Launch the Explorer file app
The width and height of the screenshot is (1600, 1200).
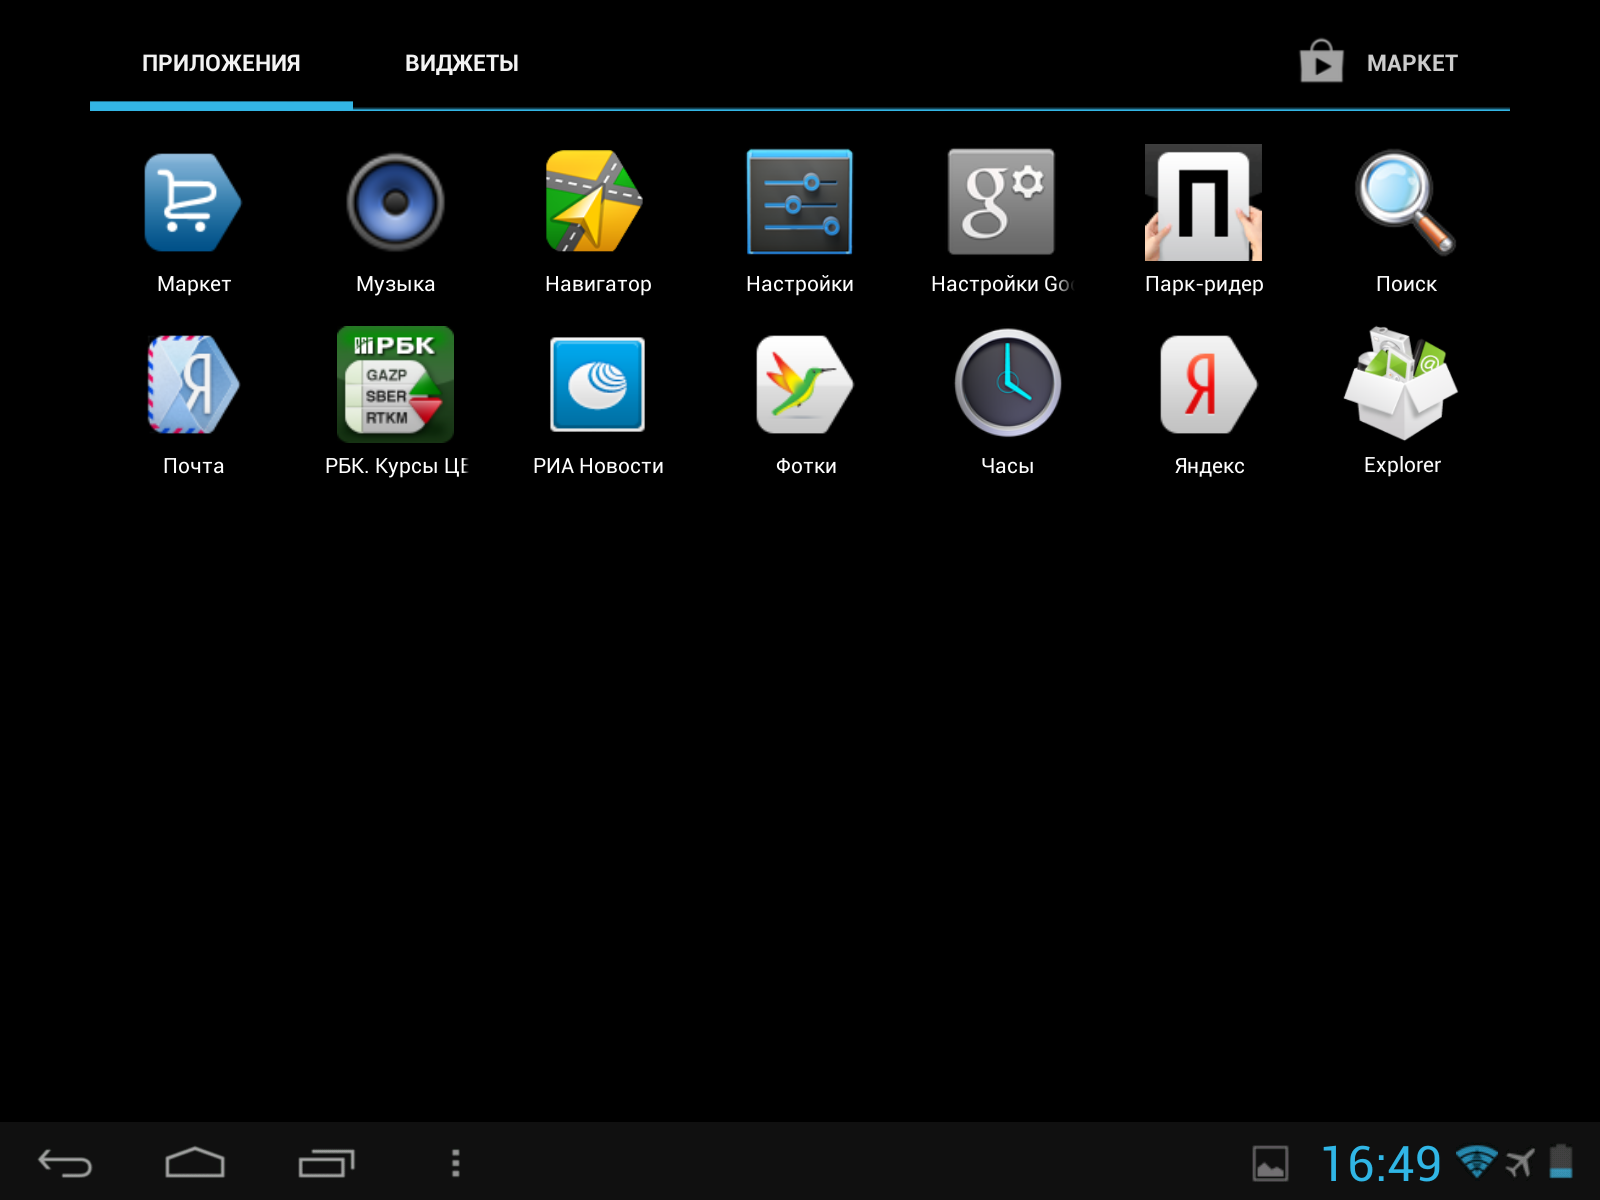click(1401, 383)
